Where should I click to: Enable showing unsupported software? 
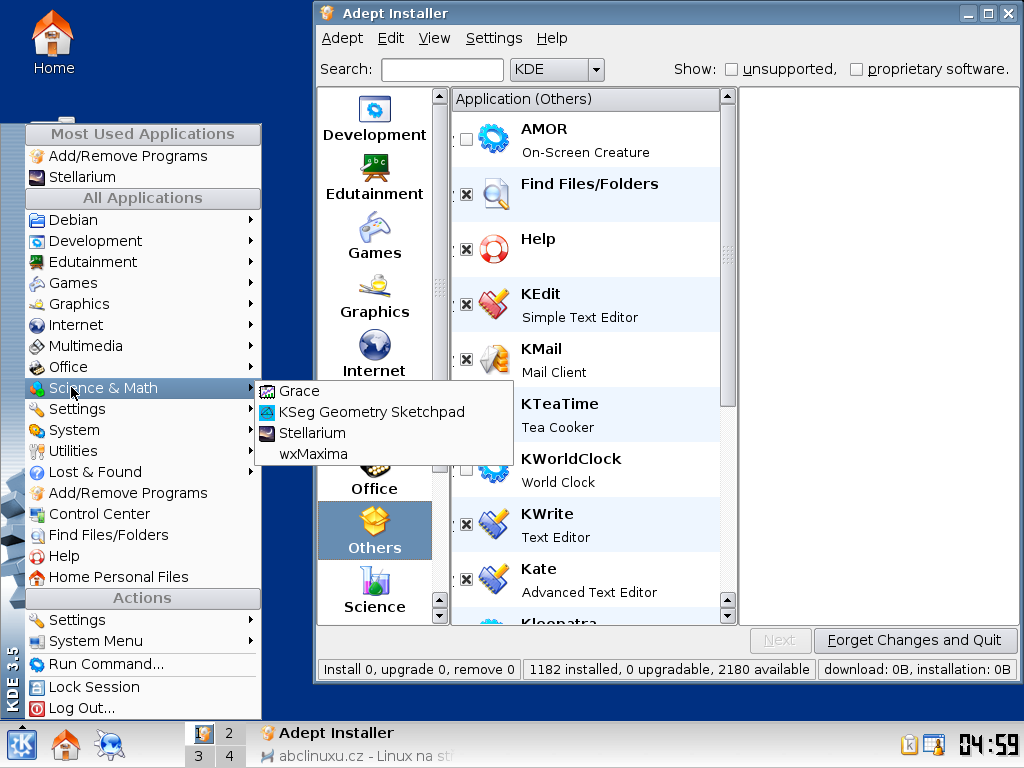731,69
